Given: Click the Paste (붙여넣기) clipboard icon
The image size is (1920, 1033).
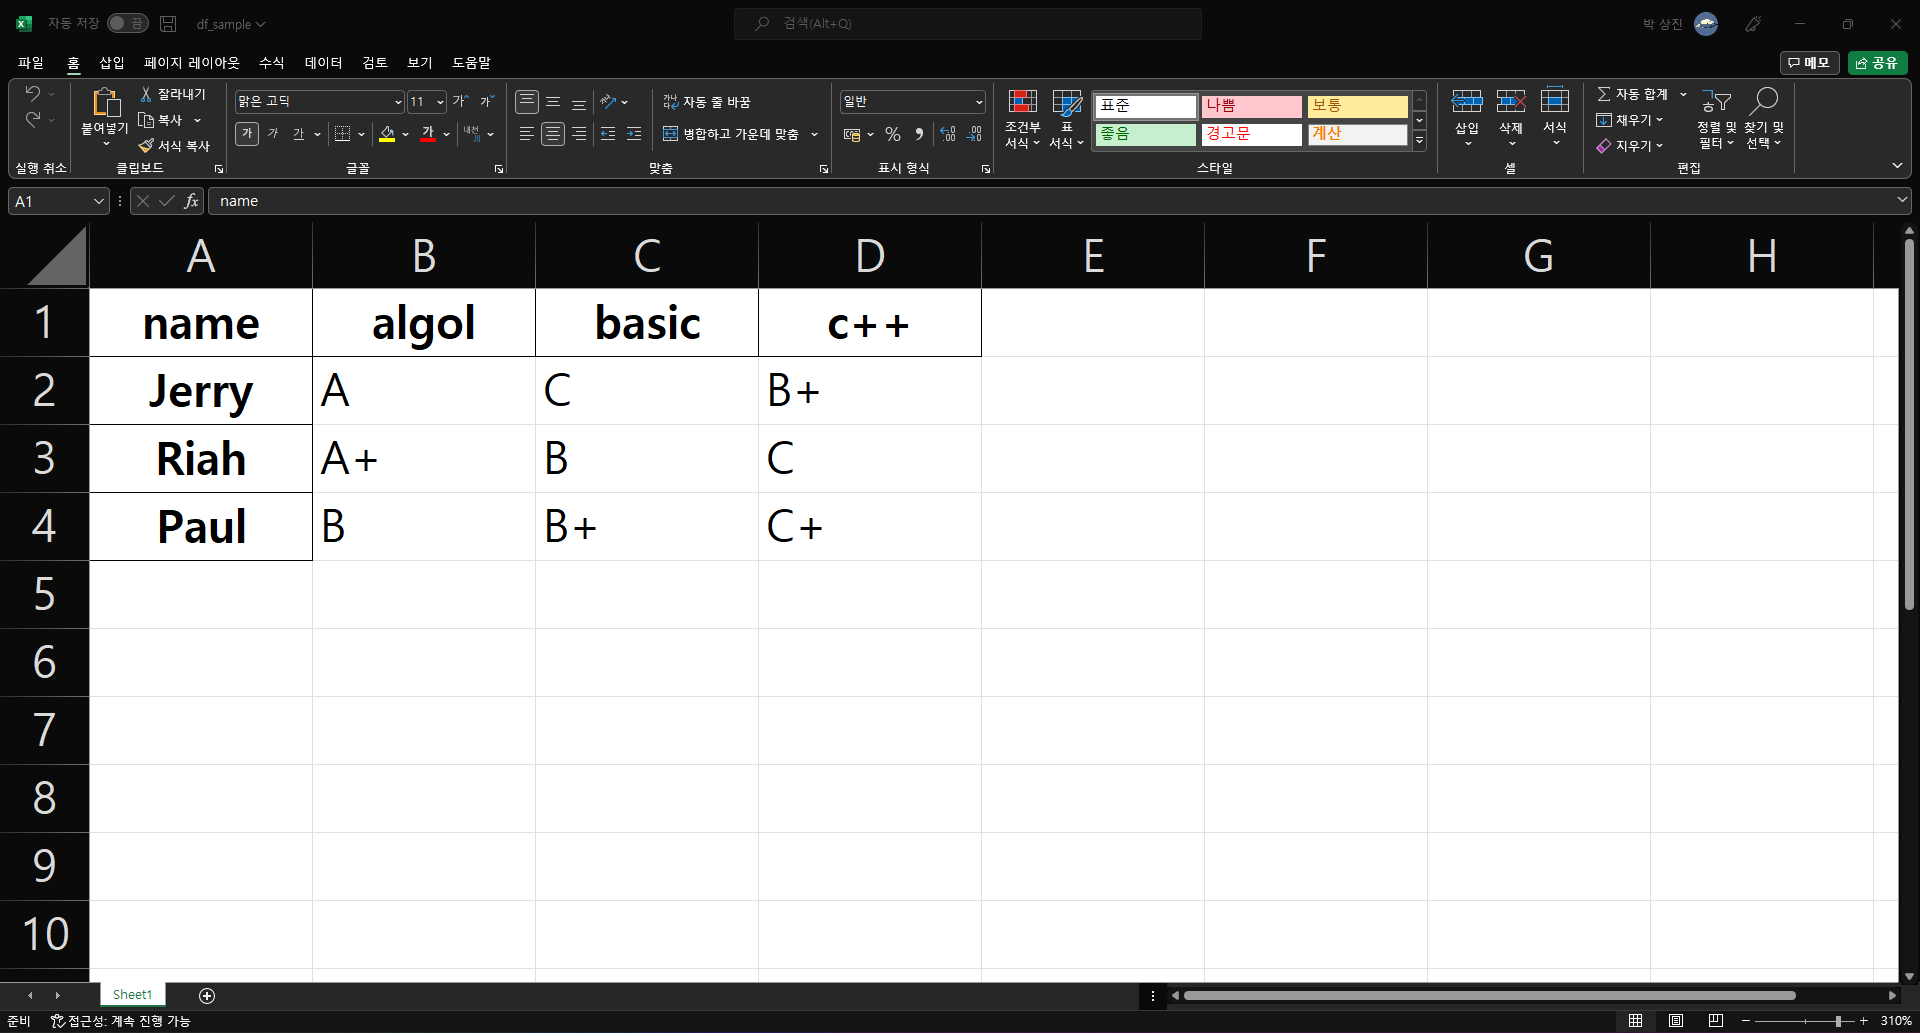Looking at the screenshot, I should [105, 103].
